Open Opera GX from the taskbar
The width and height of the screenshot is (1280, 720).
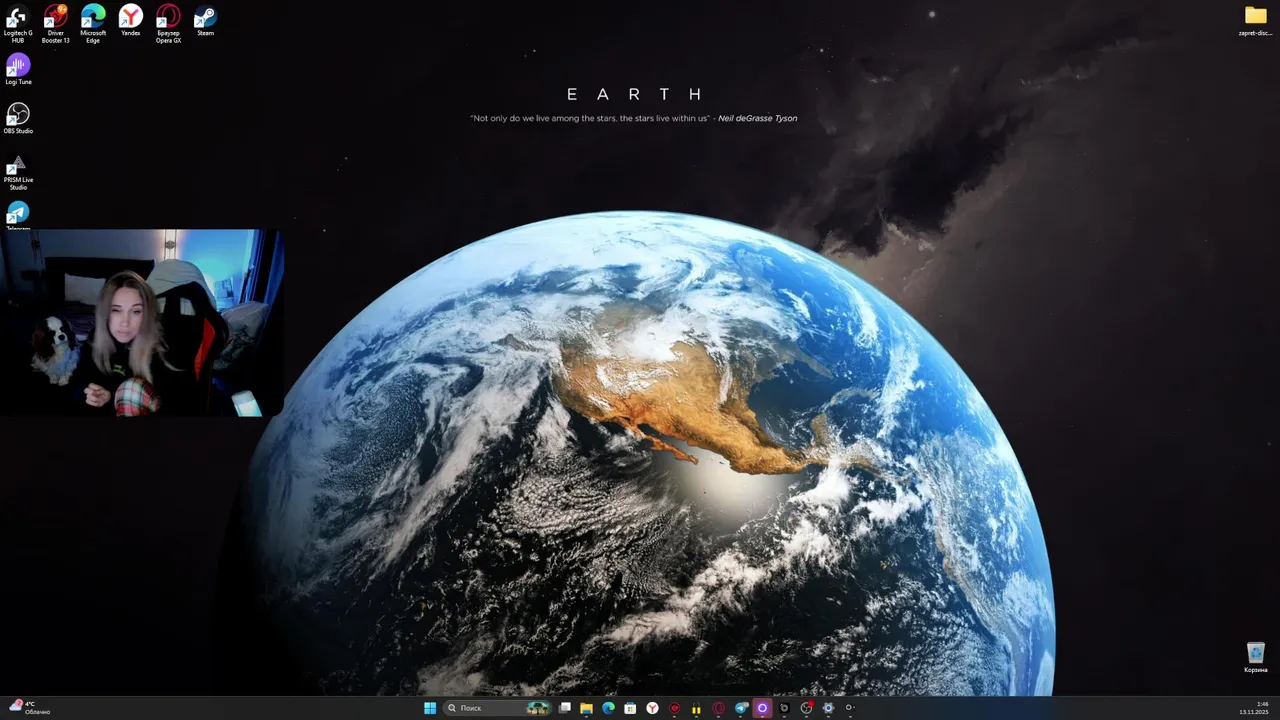pyautogui.click(x=718, y=708)
